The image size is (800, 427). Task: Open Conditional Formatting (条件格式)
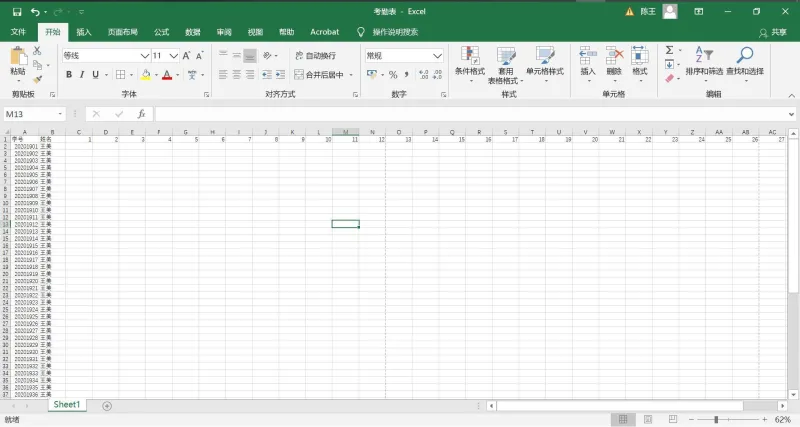(x=470, y=64)
